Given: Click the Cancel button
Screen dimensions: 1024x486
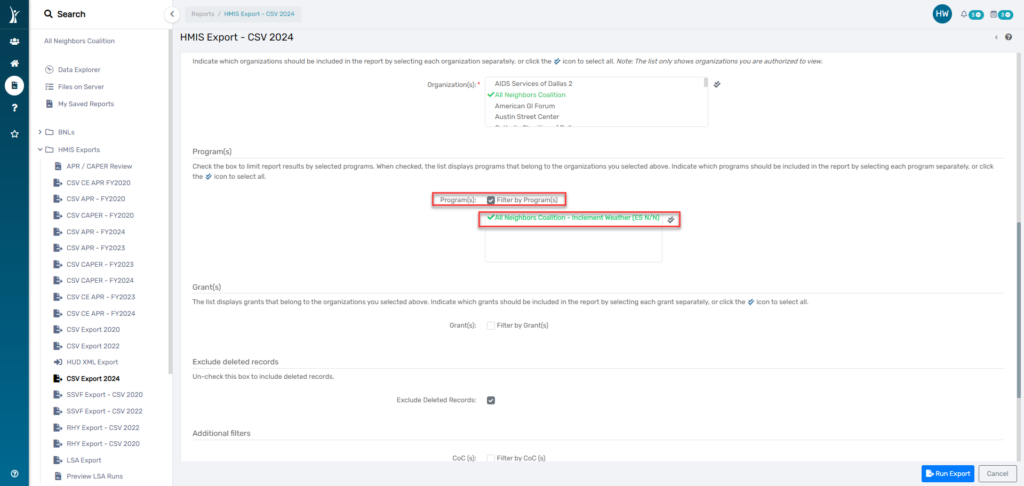Looking at the screenshot, I should pyautogui.click(x=997, y=474).
